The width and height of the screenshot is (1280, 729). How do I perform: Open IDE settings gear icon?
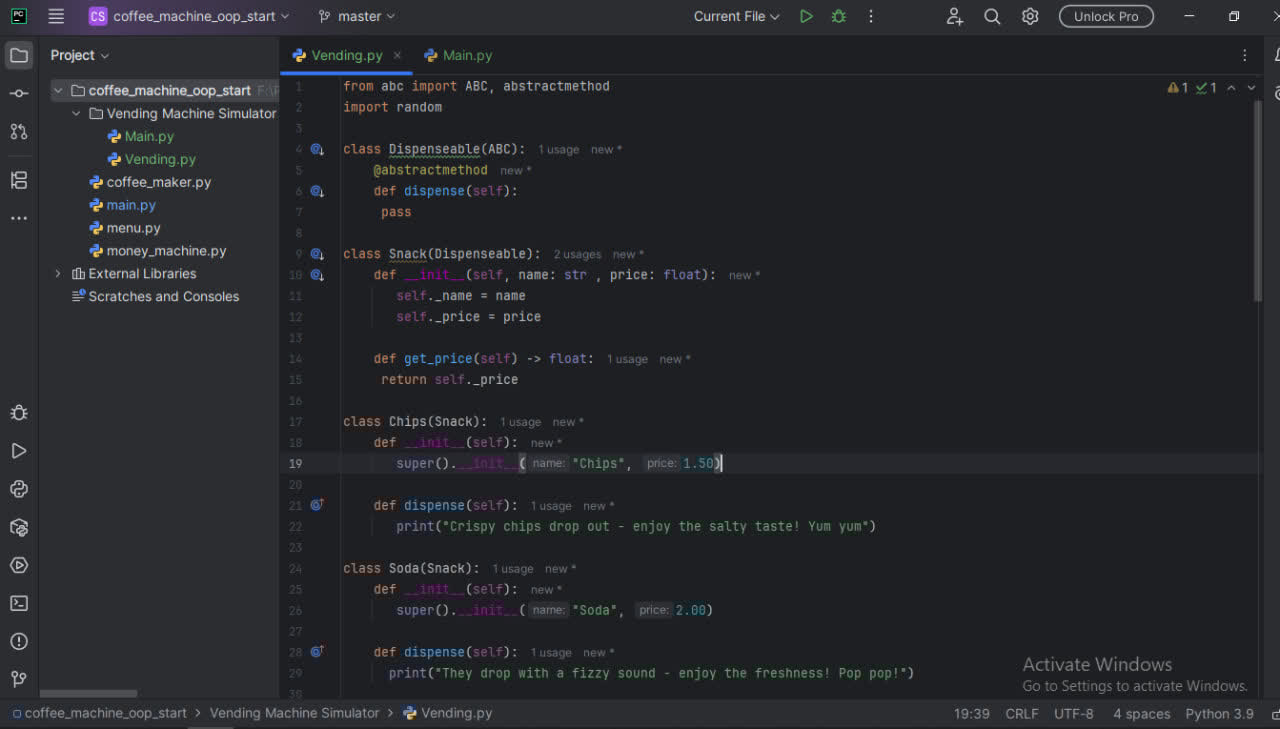1030,16
